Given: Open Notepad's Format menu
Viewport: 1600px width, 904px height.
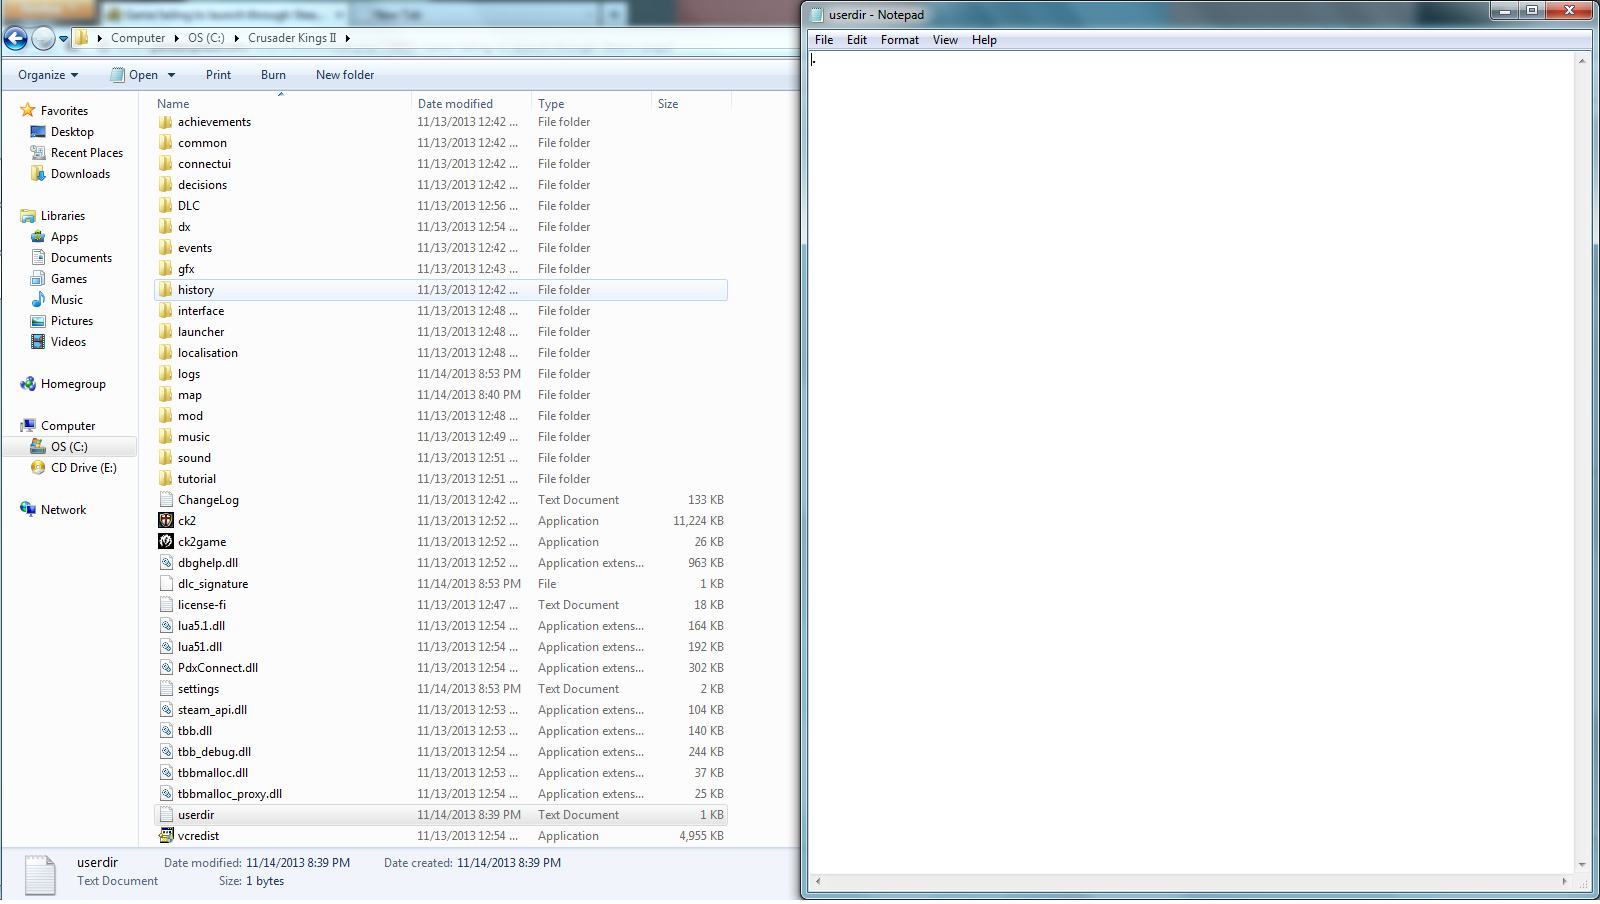Looking at the screenshot, I should [x=899, y=40].
